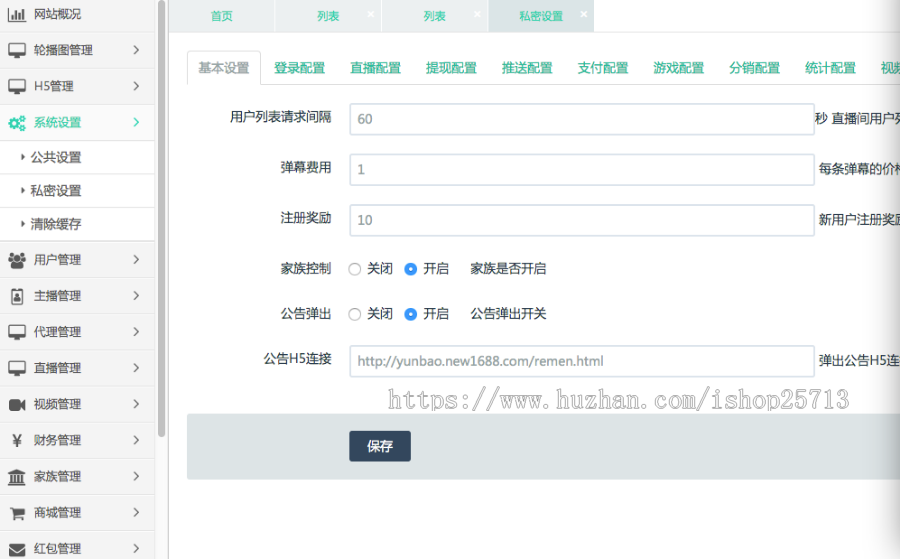The image size is (900, 559).
Task: Click the 家族管理 bank icon
Action: [x=17, y=477]
